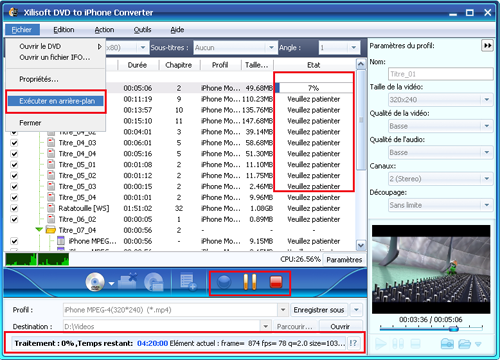Choose Exécuter en arrière-plan menu item

(56, 101)
